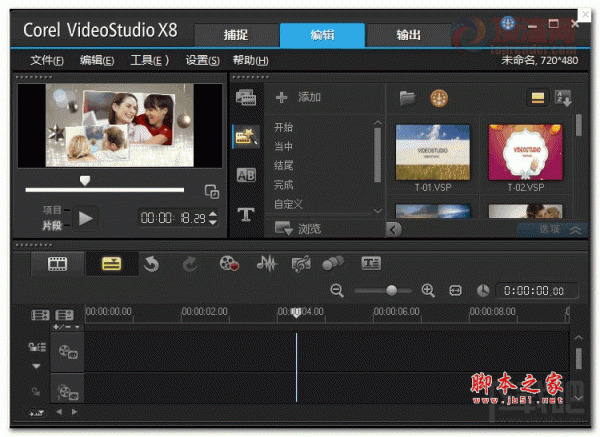Screen dimensions: 600x437
Task: Move the preview scrubber handle
Action: 85,181
